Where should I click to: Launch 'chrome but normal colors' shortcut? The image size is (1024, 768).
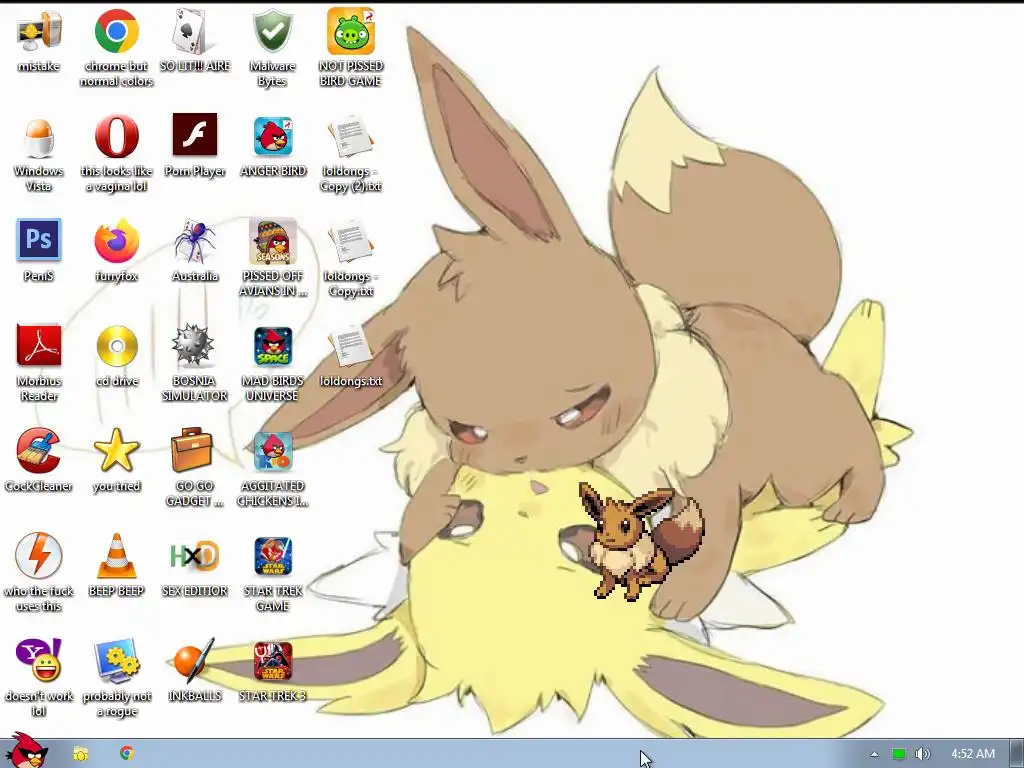[x=116, y=31]
